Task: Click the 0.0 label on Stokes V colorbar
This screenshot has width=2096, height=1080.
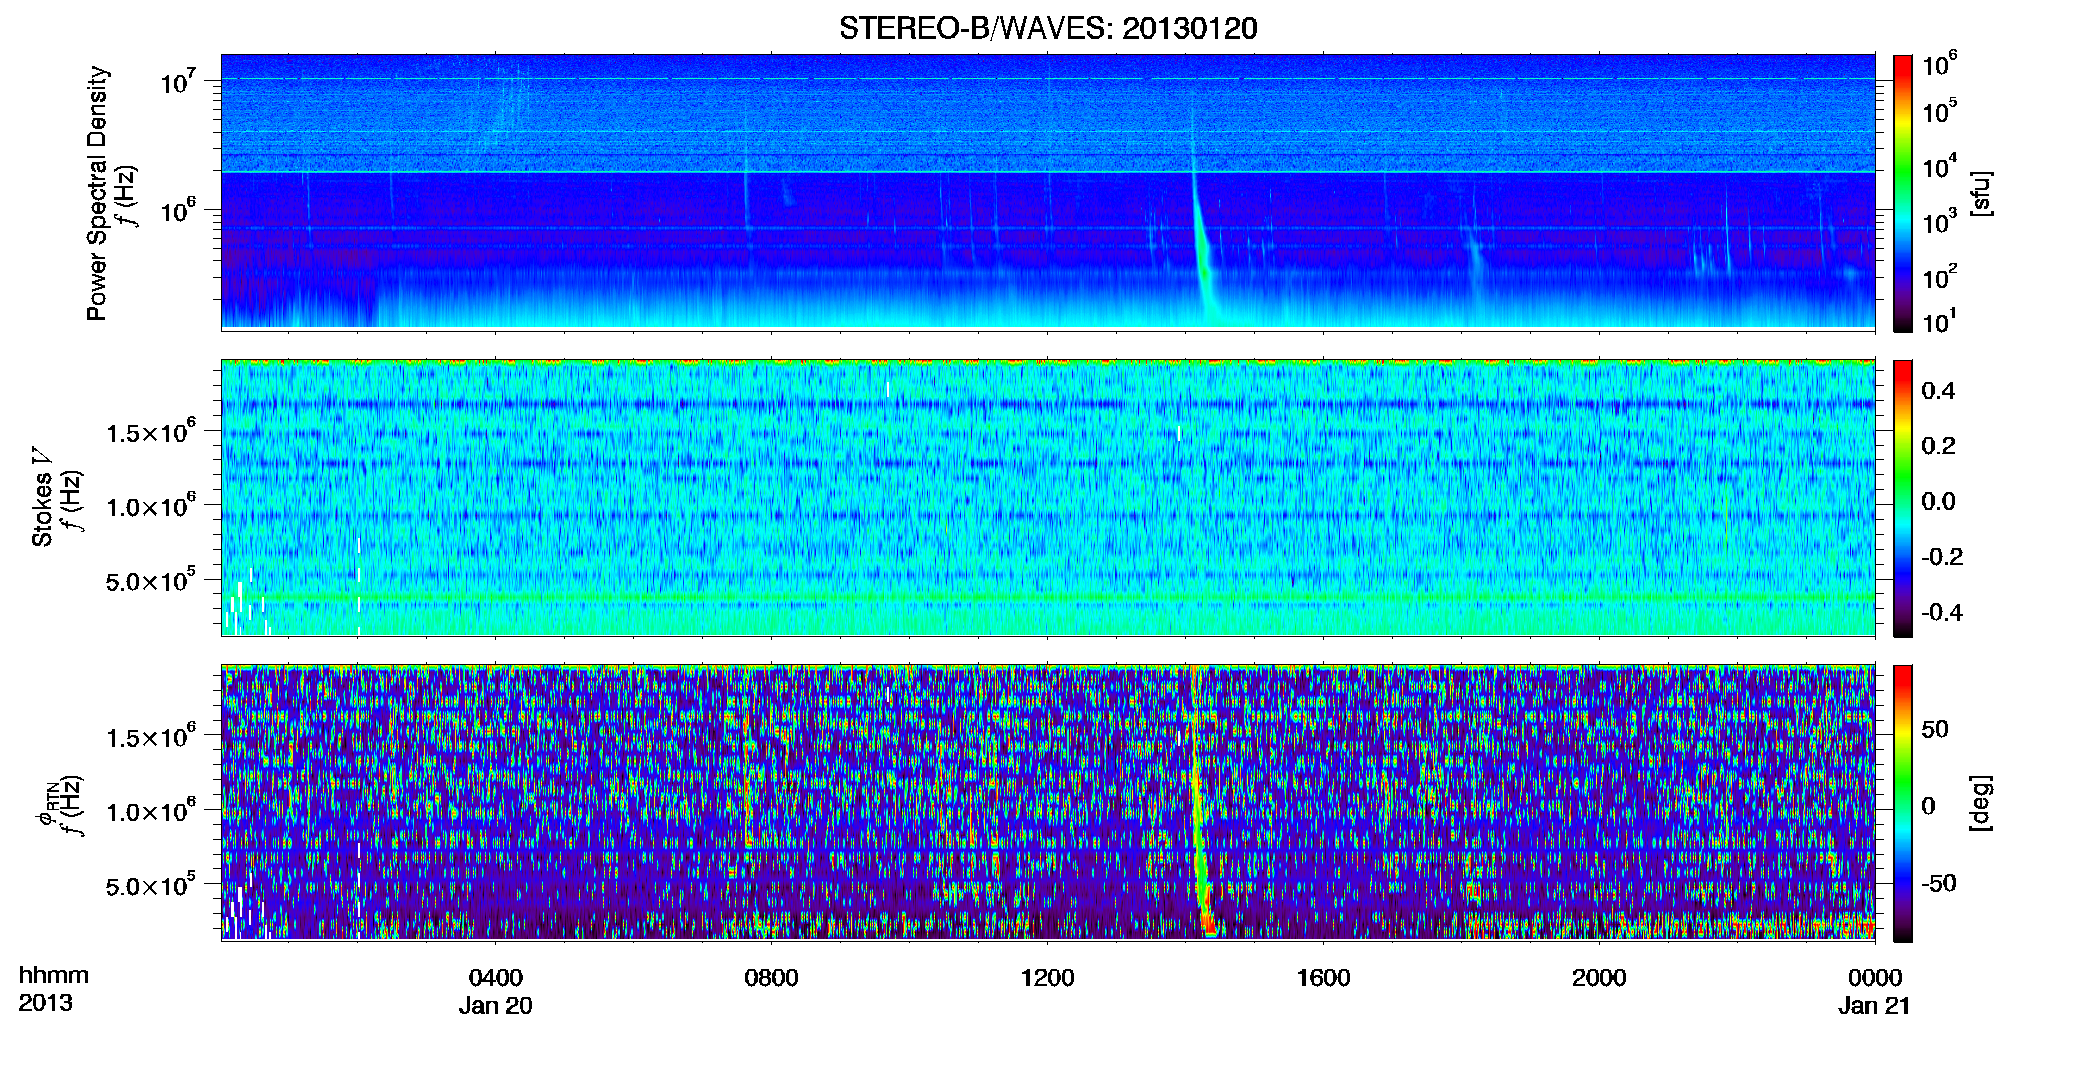Action: coord(1938,502)
